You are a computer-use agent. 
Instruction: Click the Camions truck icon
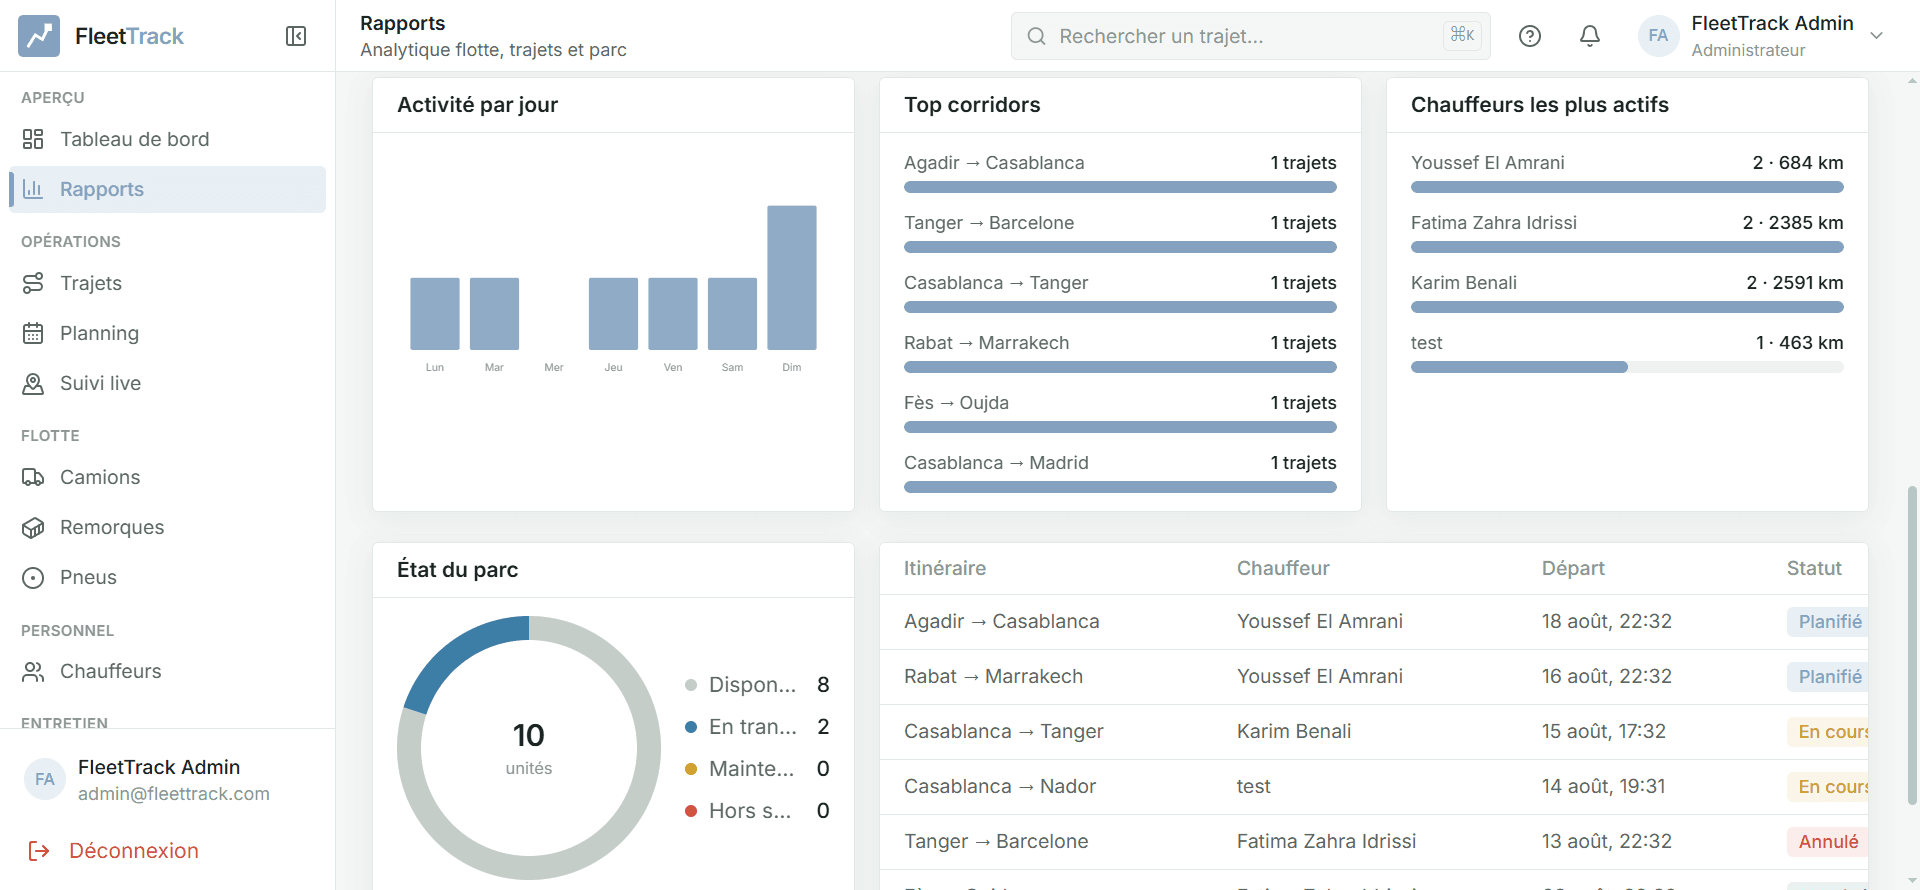[x=33, y=477]
